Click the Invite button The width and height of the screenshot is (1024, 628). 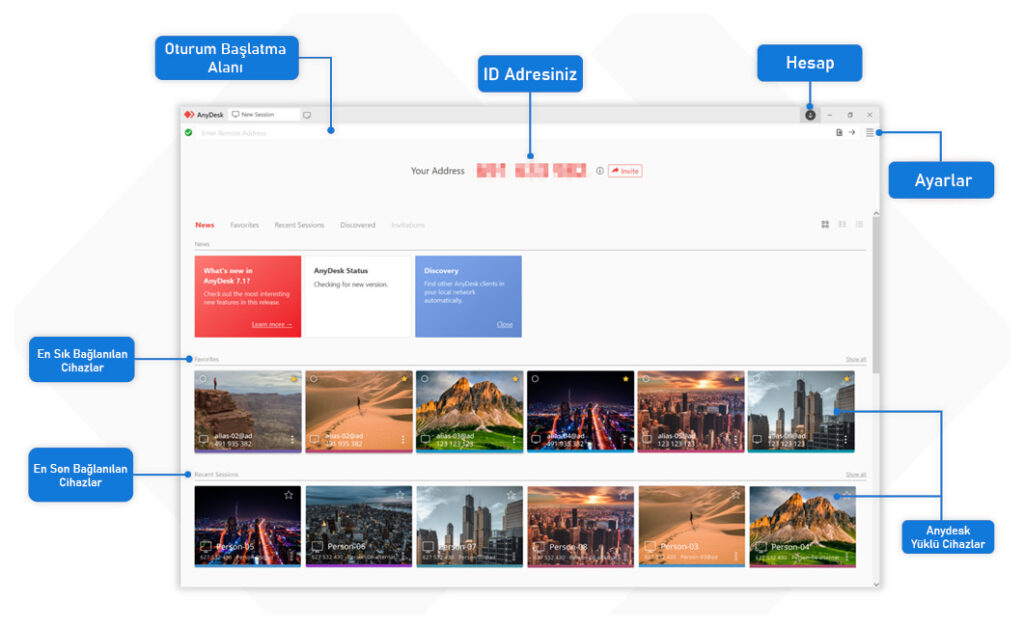click(625, 171)
